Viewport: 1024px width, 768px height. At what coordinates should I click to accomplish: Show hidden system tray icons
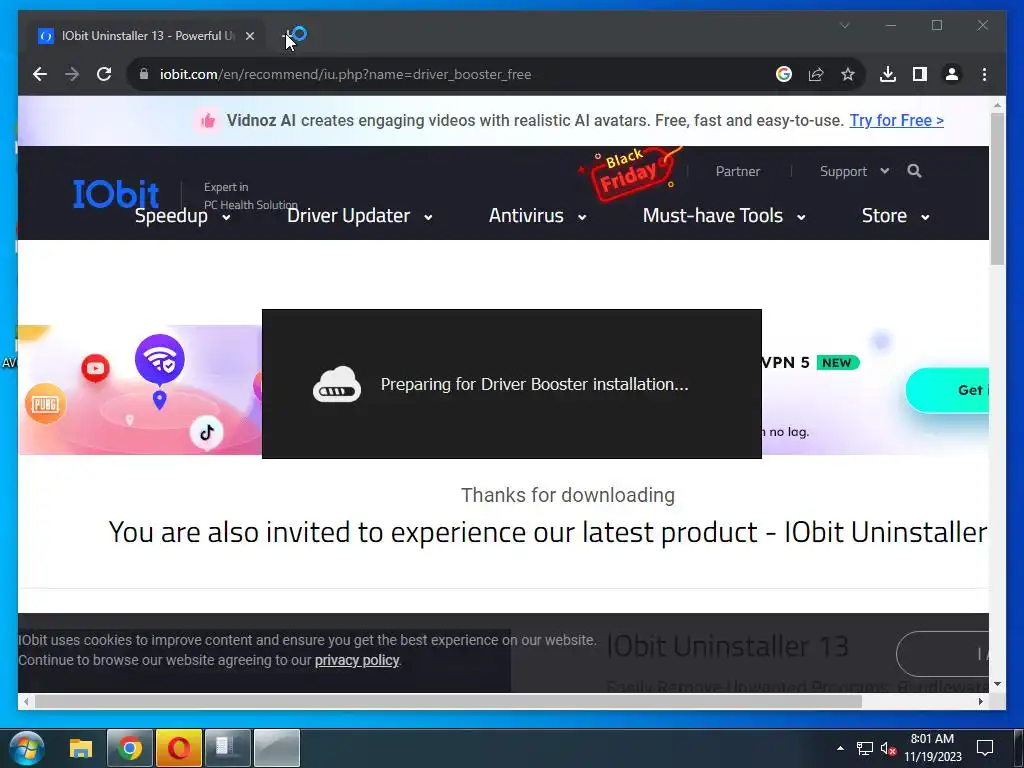(x=840, y=748)
